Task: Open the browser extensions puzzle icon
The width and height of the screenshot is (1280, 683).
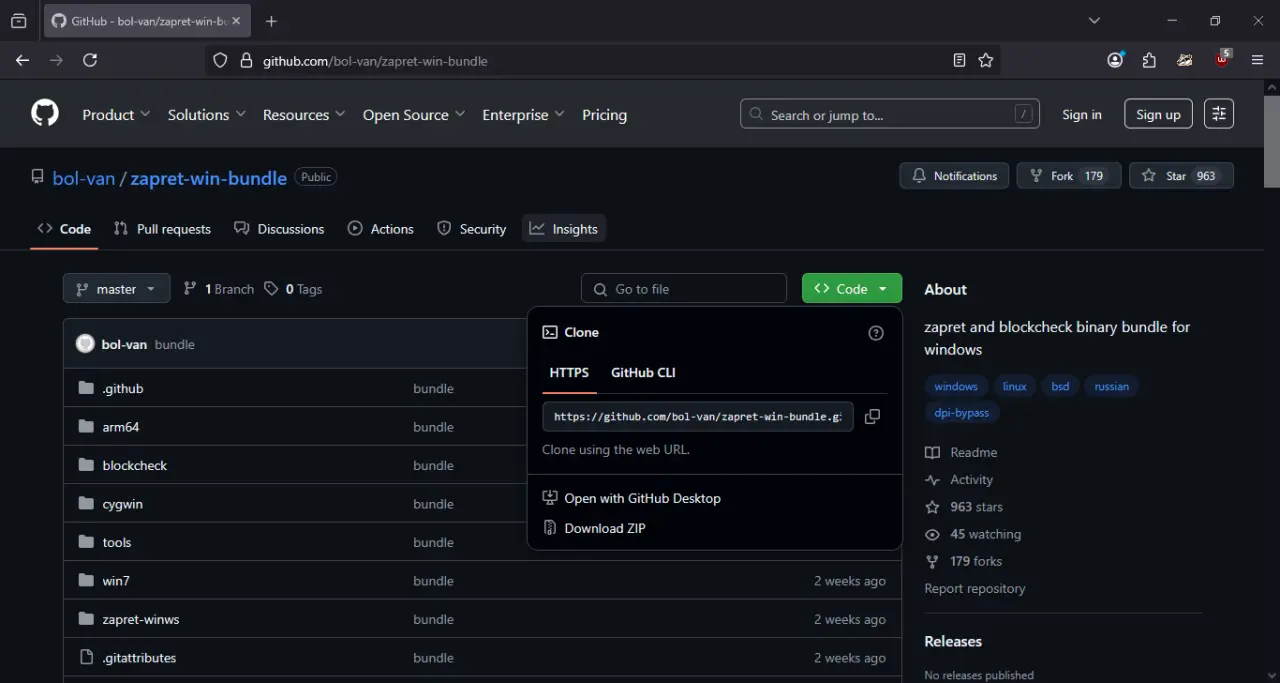Action: (x=1149, y=60)
